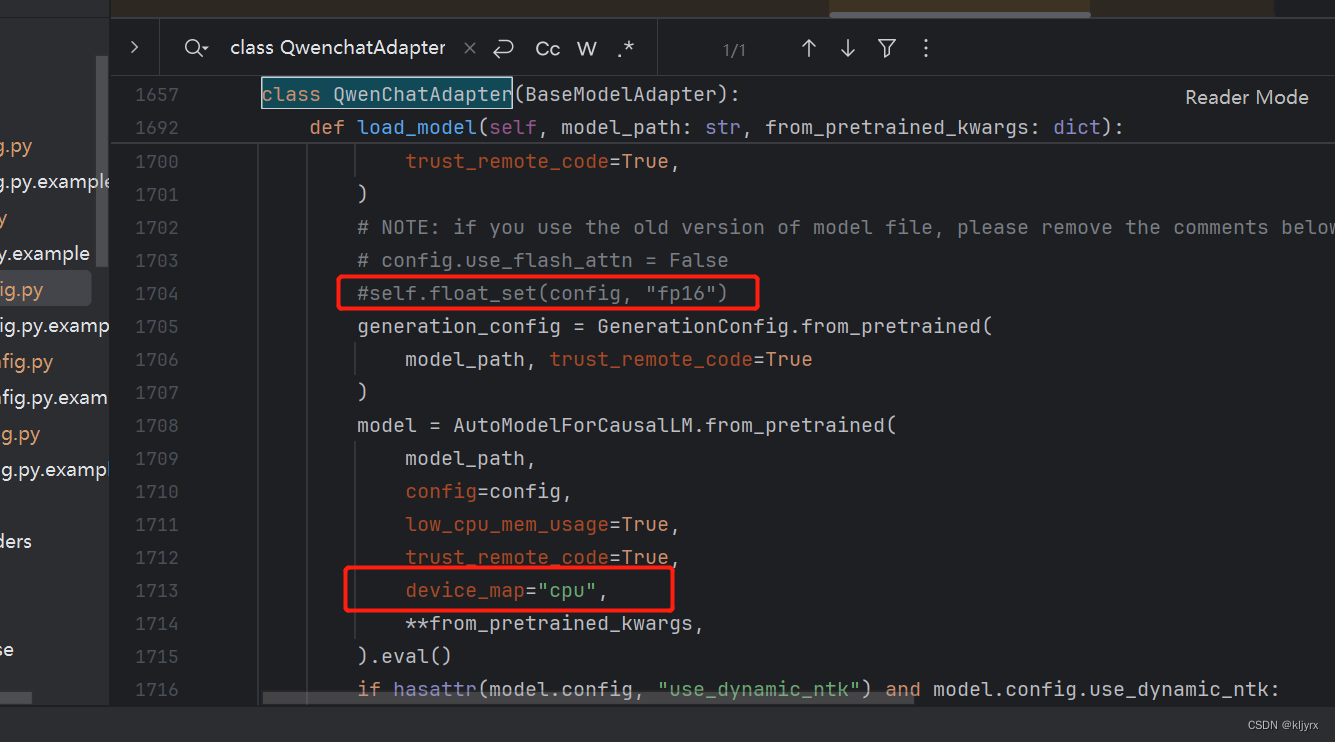Click '**from_pretrained_kwargs,' line
Viewport: 1335px width, 742px height.
555,623
